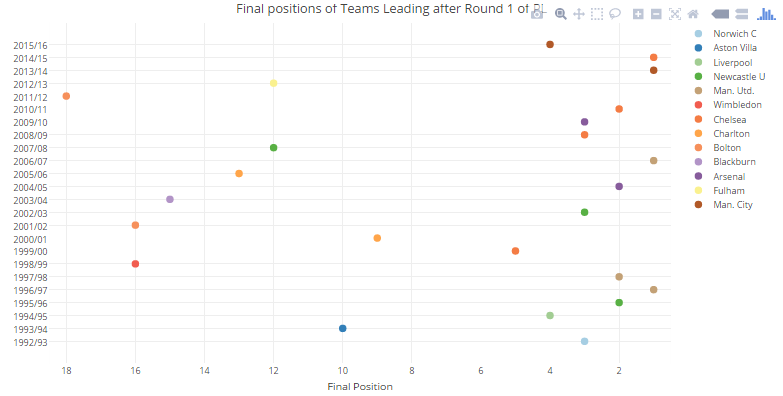Click the Norwich C legend label
Viewport: 783px width, 396px height.
735,33
